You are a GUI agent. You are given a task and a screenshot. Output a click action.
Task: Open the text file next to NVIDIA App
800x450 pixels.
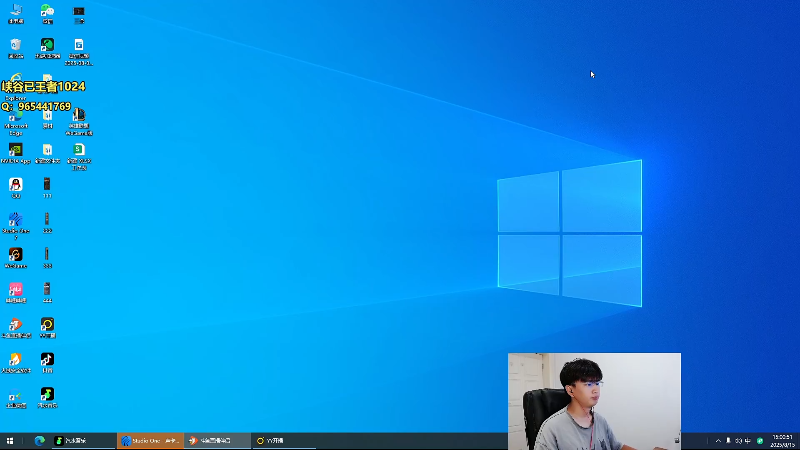pyautogui.click(x=47, y=153)
